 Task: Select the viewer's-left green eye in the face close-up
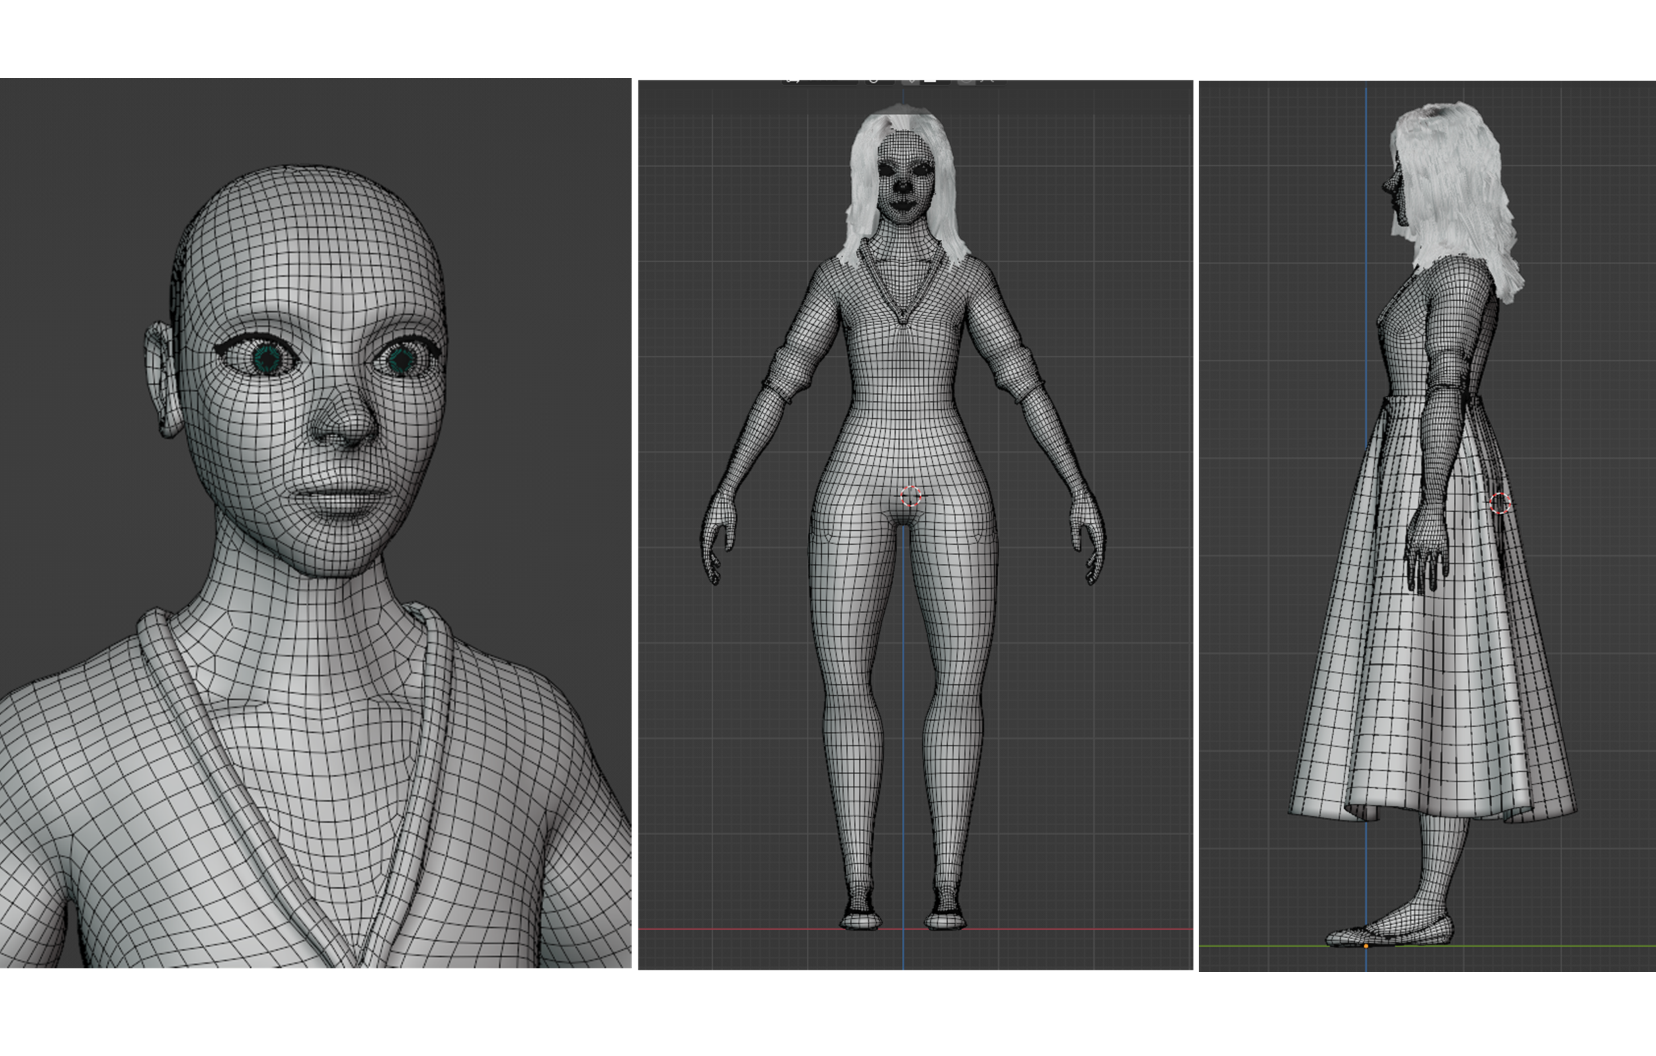pyautogui.click(x=267, y=358)
